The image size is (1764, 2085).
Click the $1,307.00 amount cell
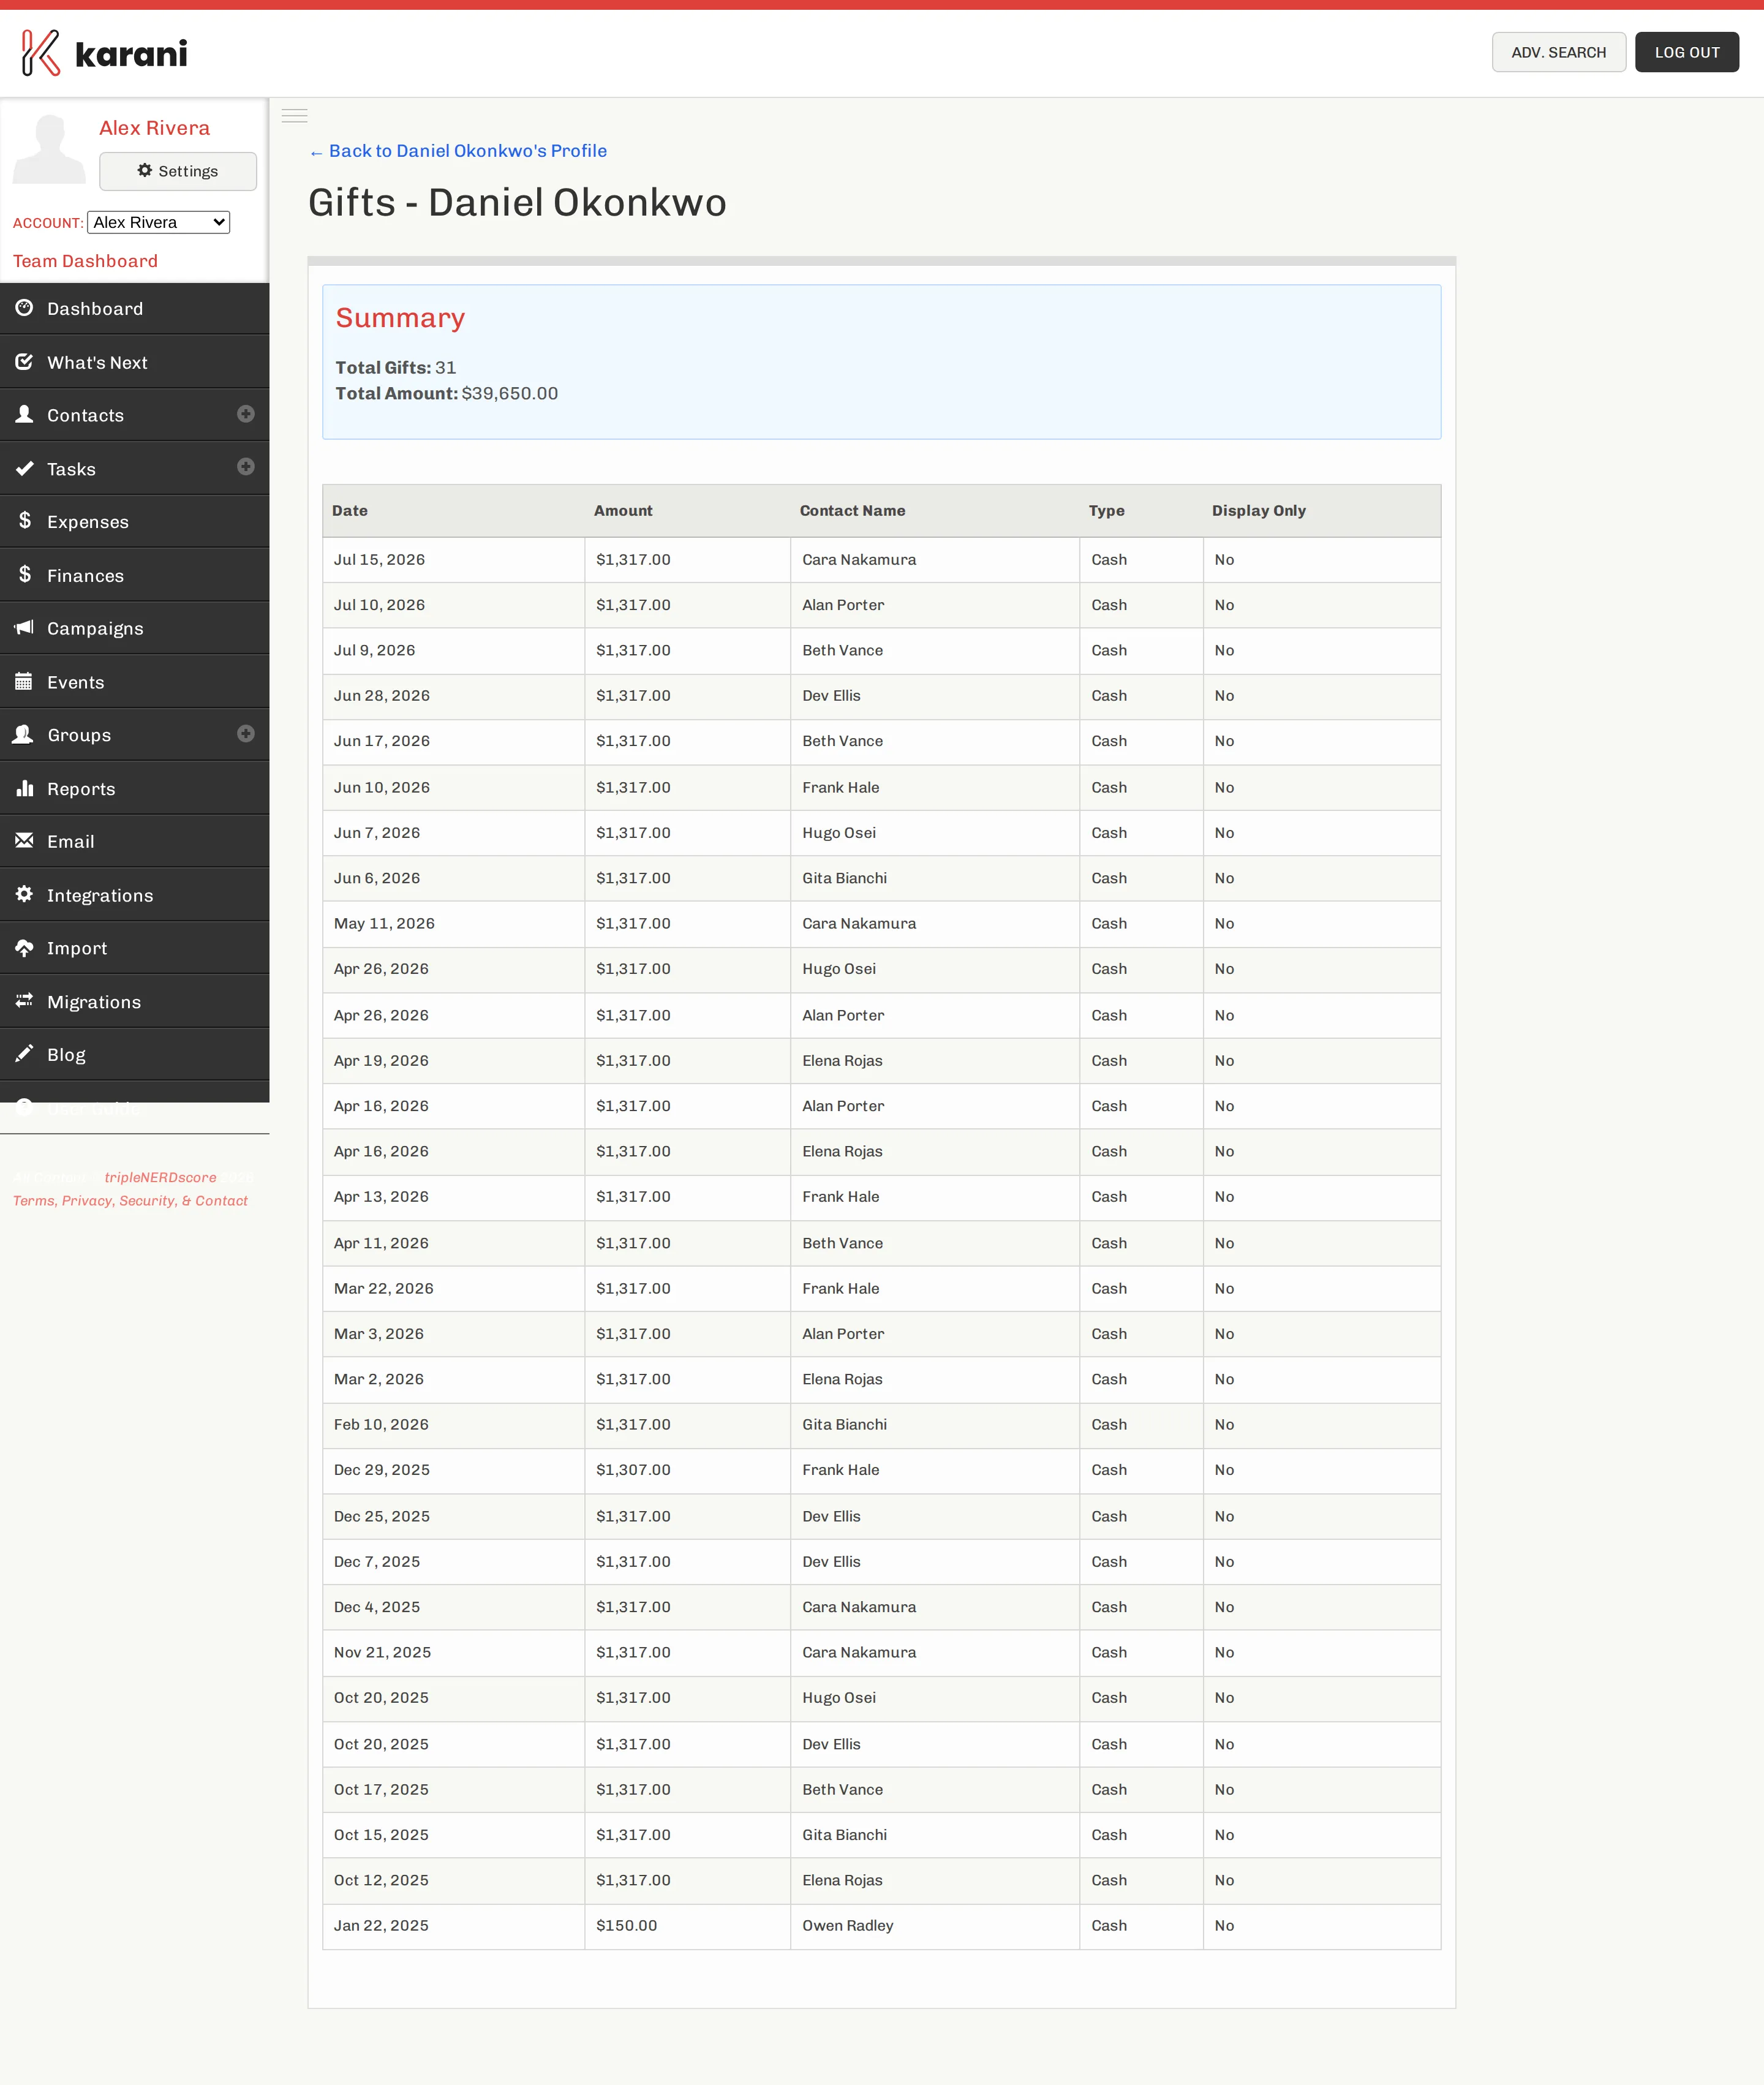point(687,1470)
